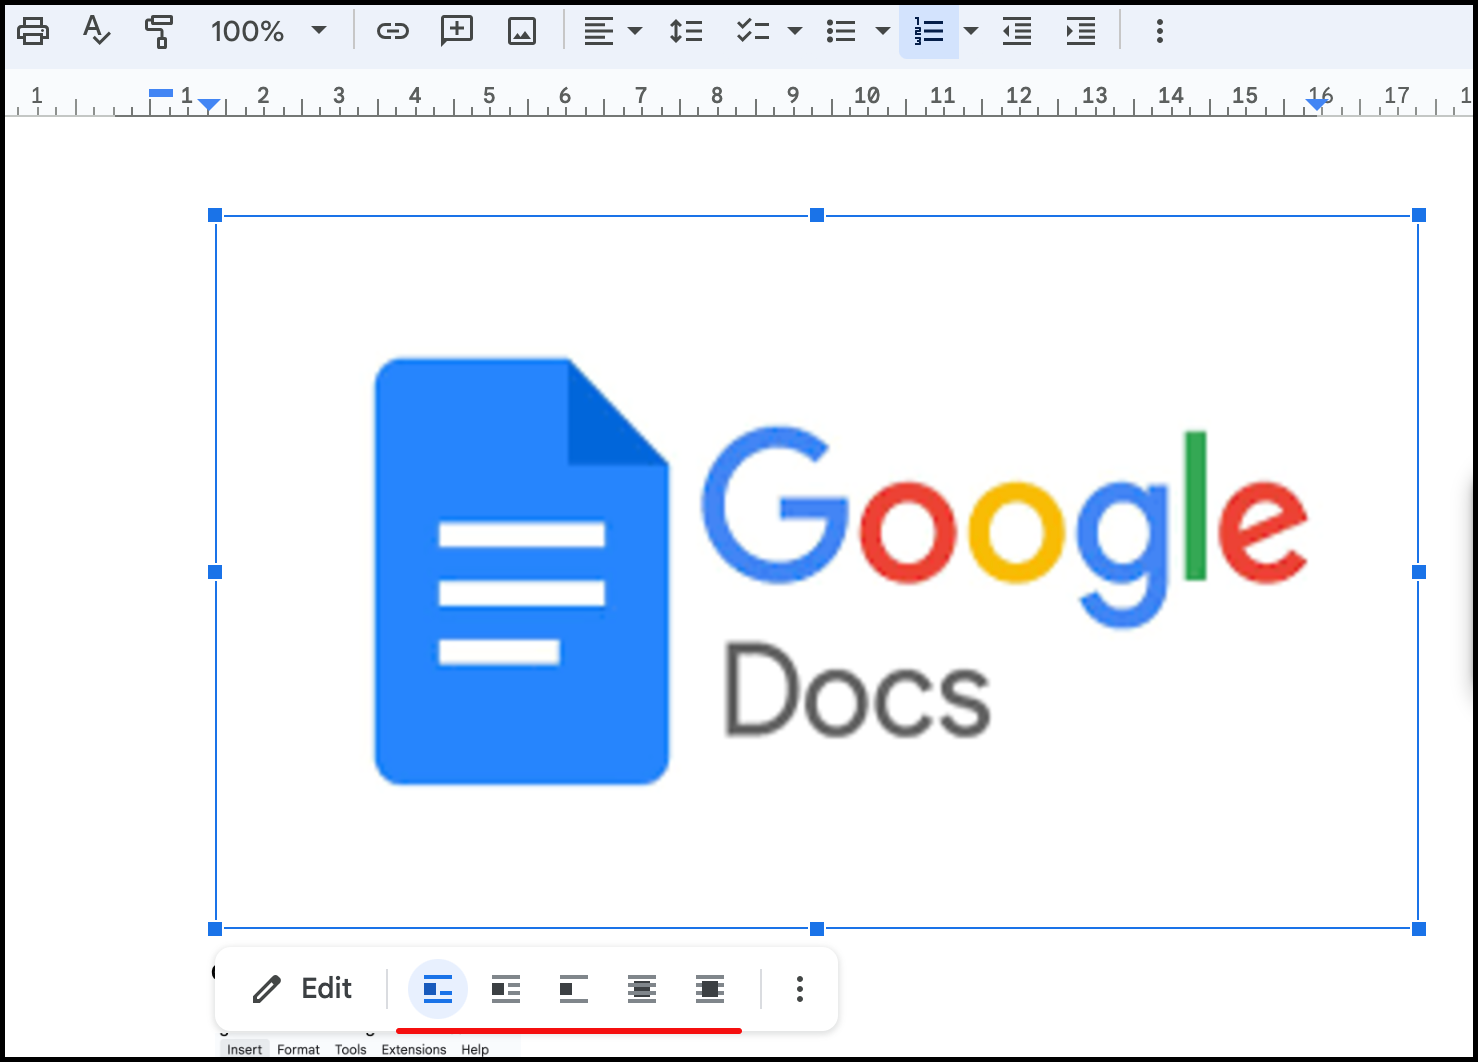Viewport: 1478px width, 1062px height.
Task: Click the Bulleted list icon
Action: pos(841,31)
